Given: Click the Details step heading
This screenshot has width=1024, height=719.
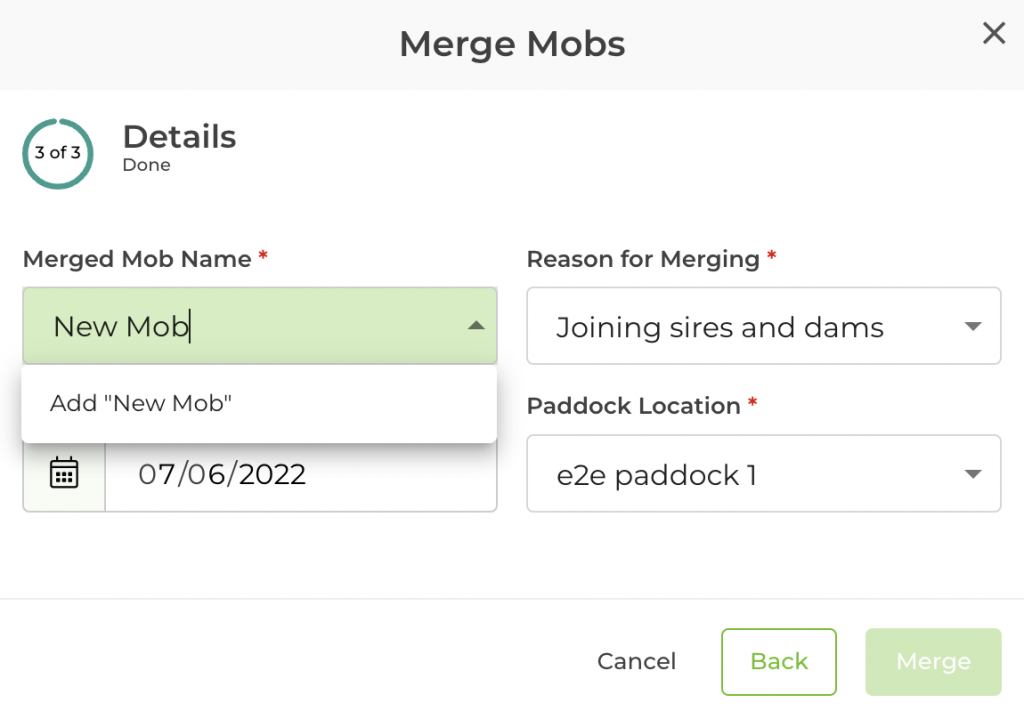Looking at the screenshot, I should point(179,137).
